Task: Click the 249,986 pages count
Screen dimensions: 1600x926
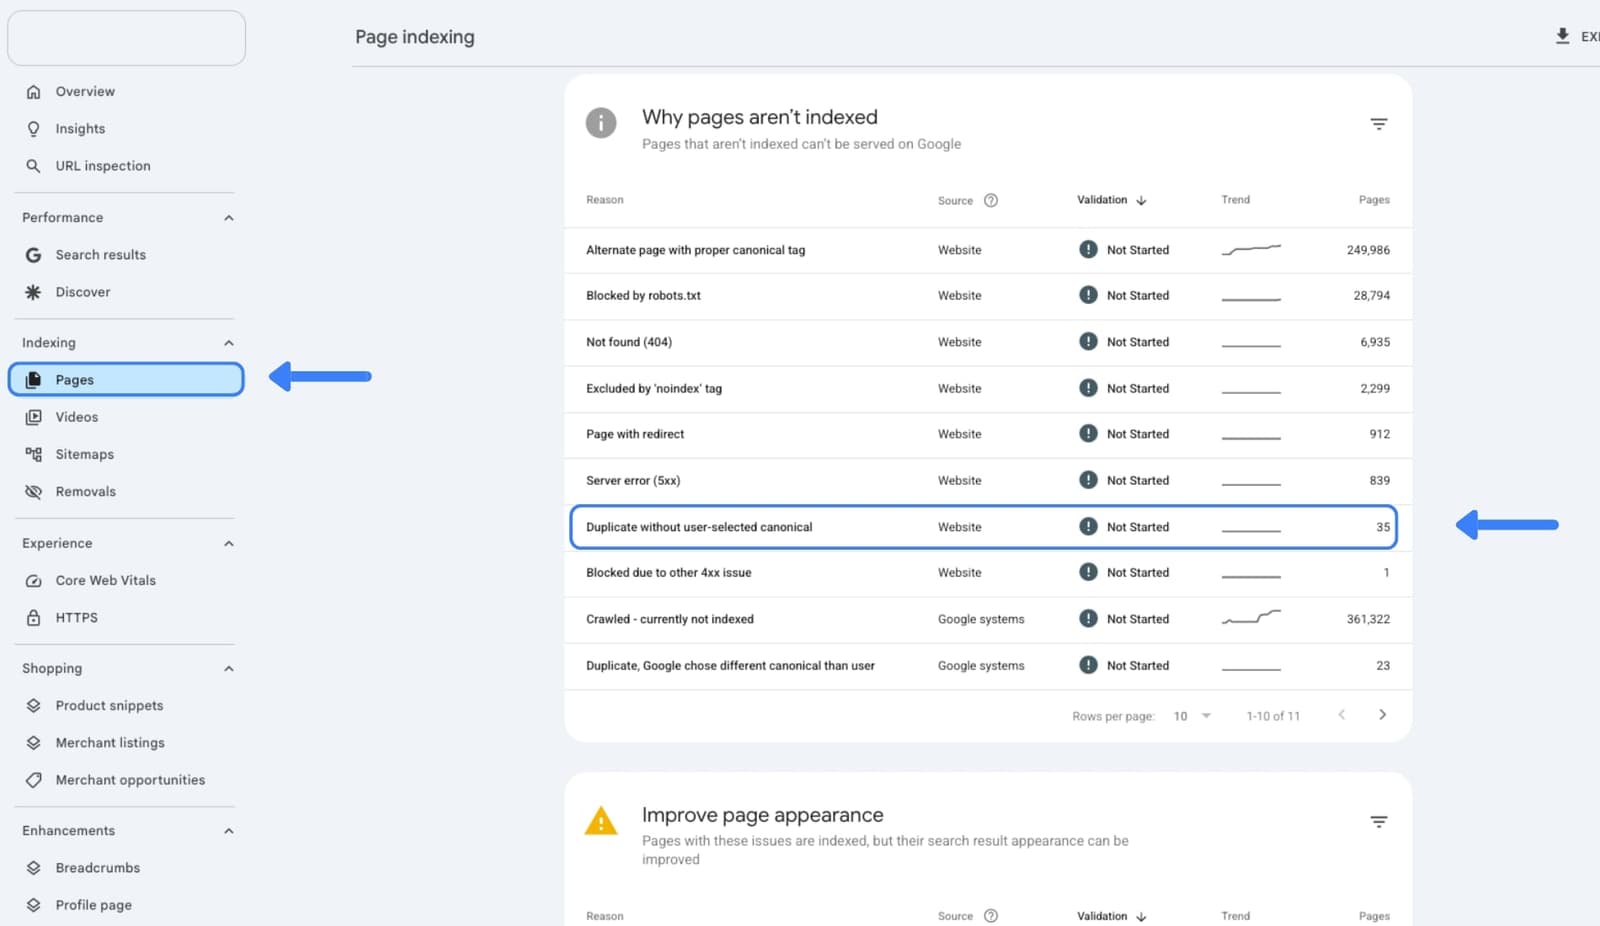Action: (1368, 251)
